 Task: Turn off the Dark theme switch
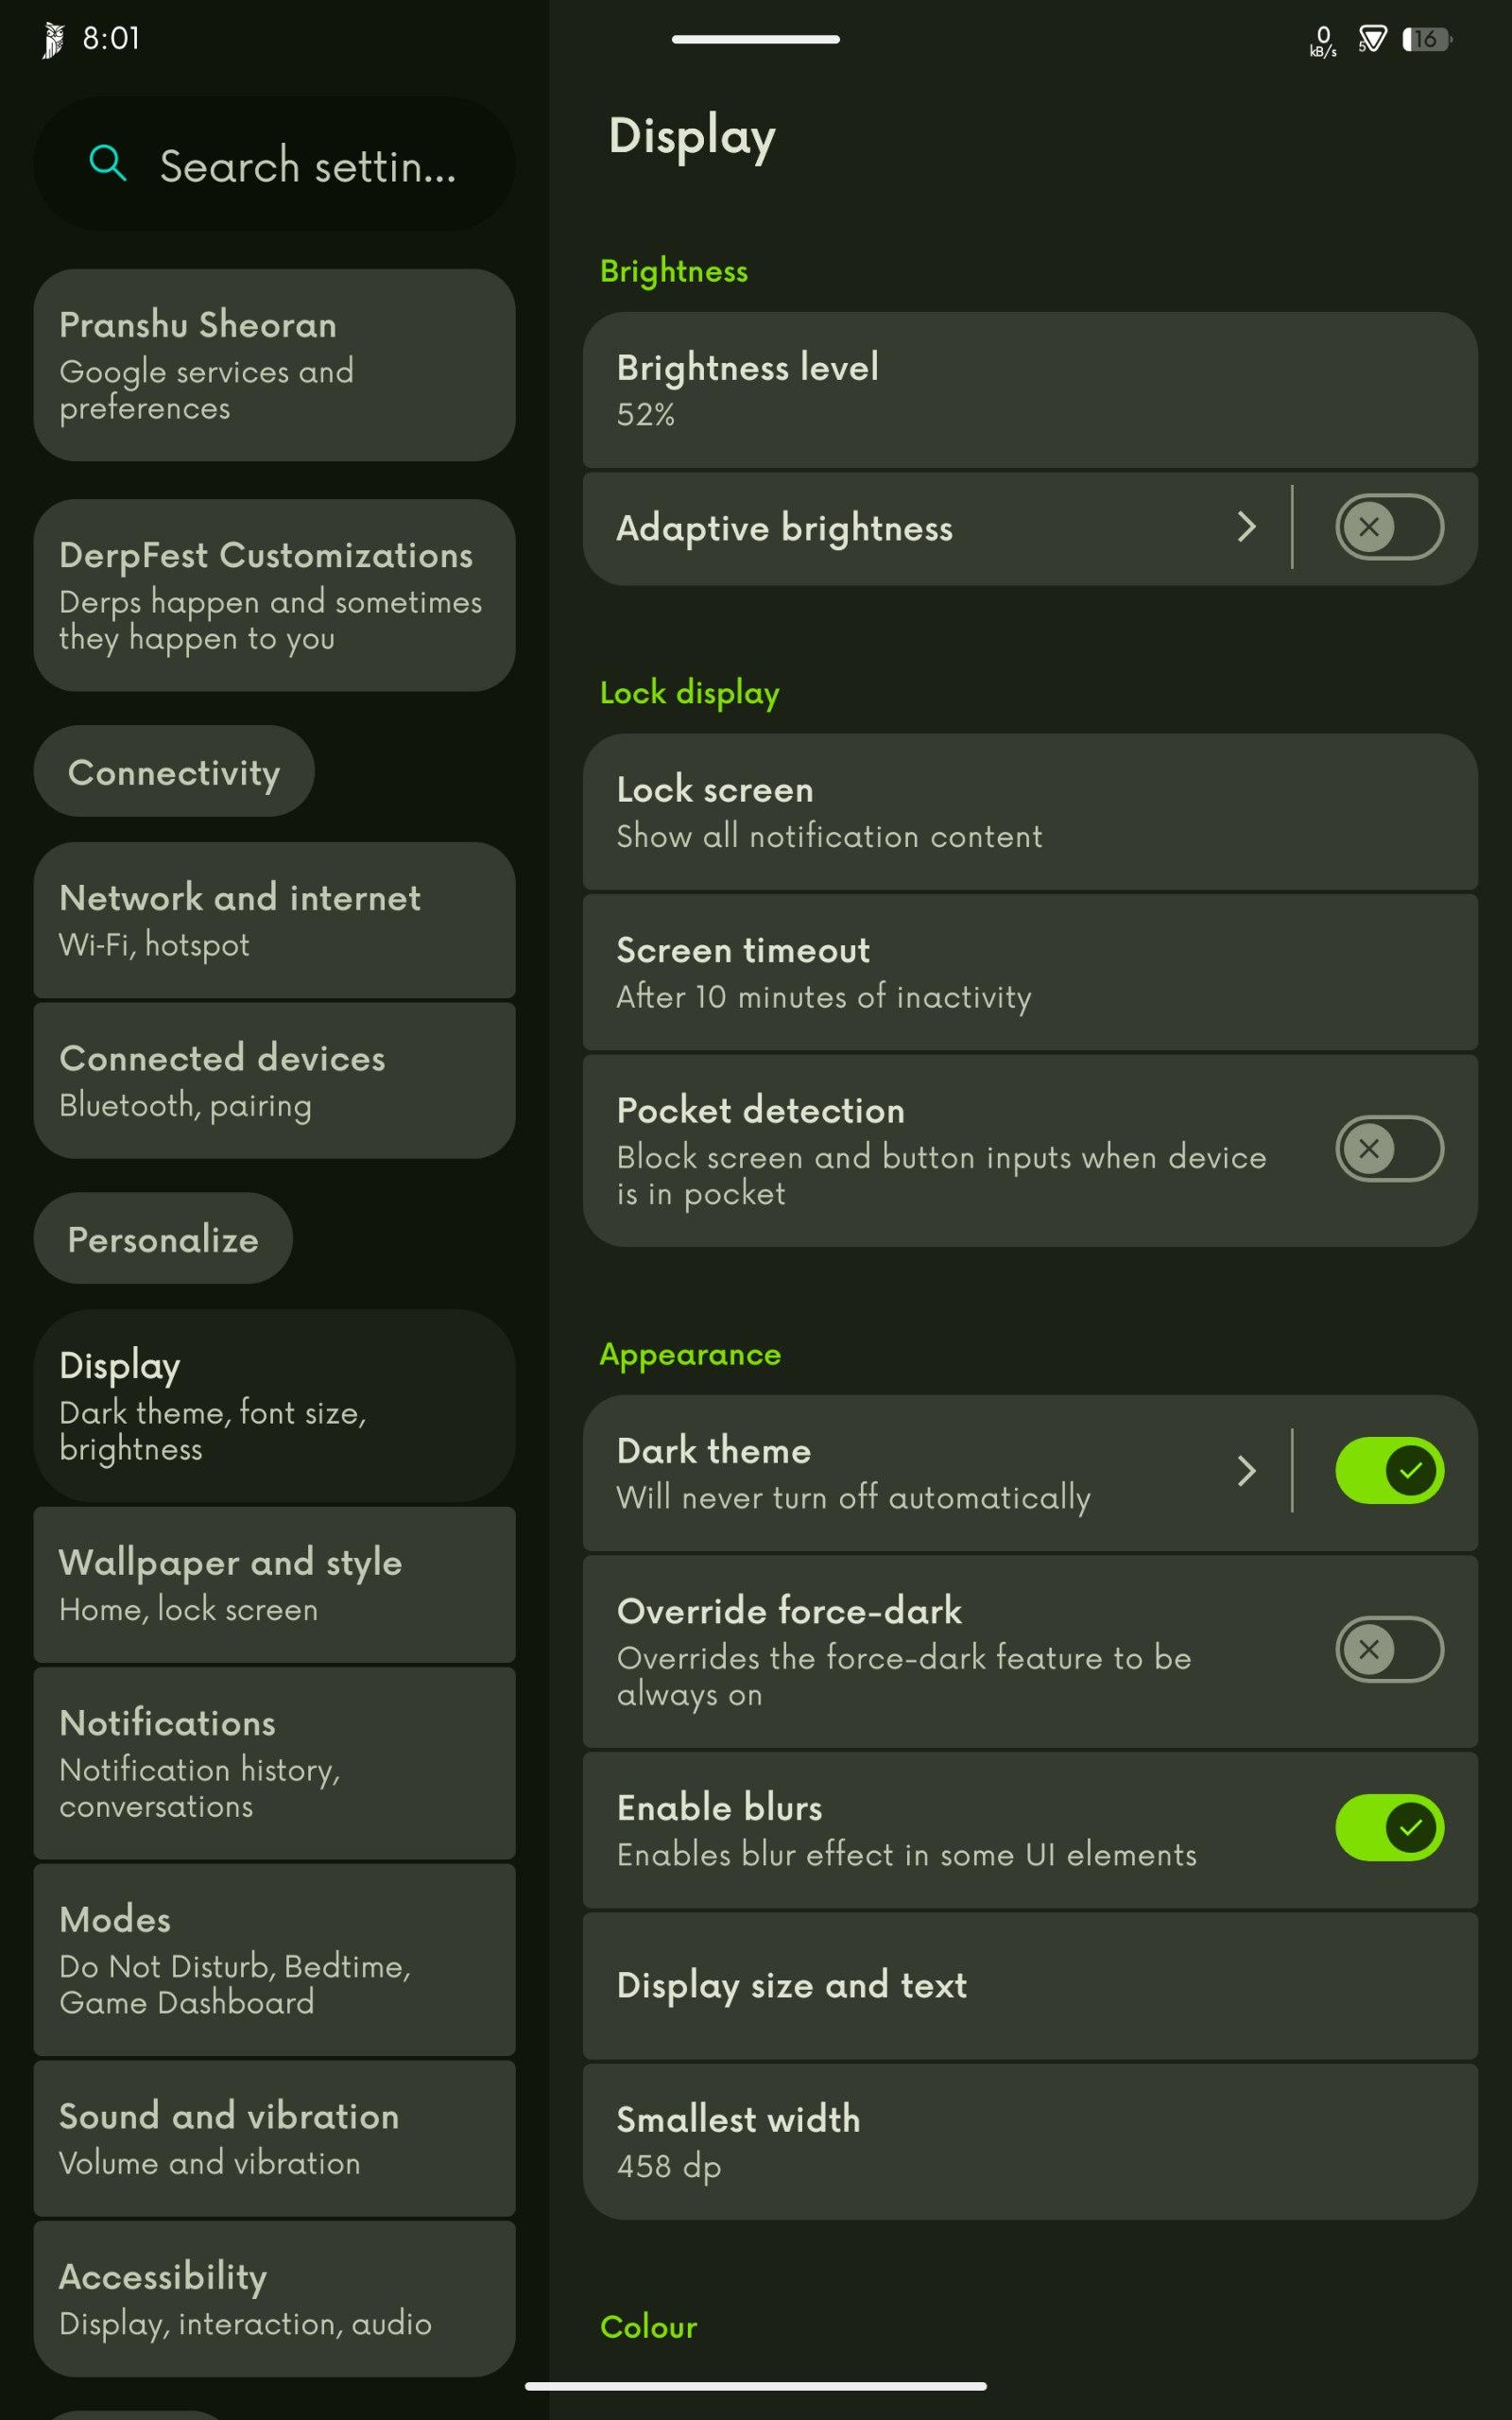coord(1389,1470)
